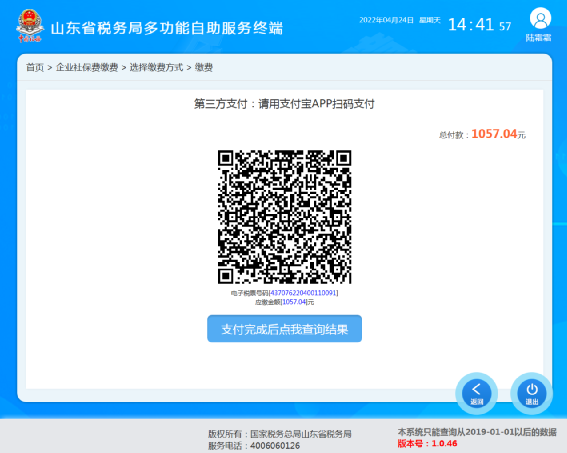Image resolution: width=567 pixels, height=453 pixels.
Task: Click the total amount 1057.04 value
Action: [x=494, y=134]
